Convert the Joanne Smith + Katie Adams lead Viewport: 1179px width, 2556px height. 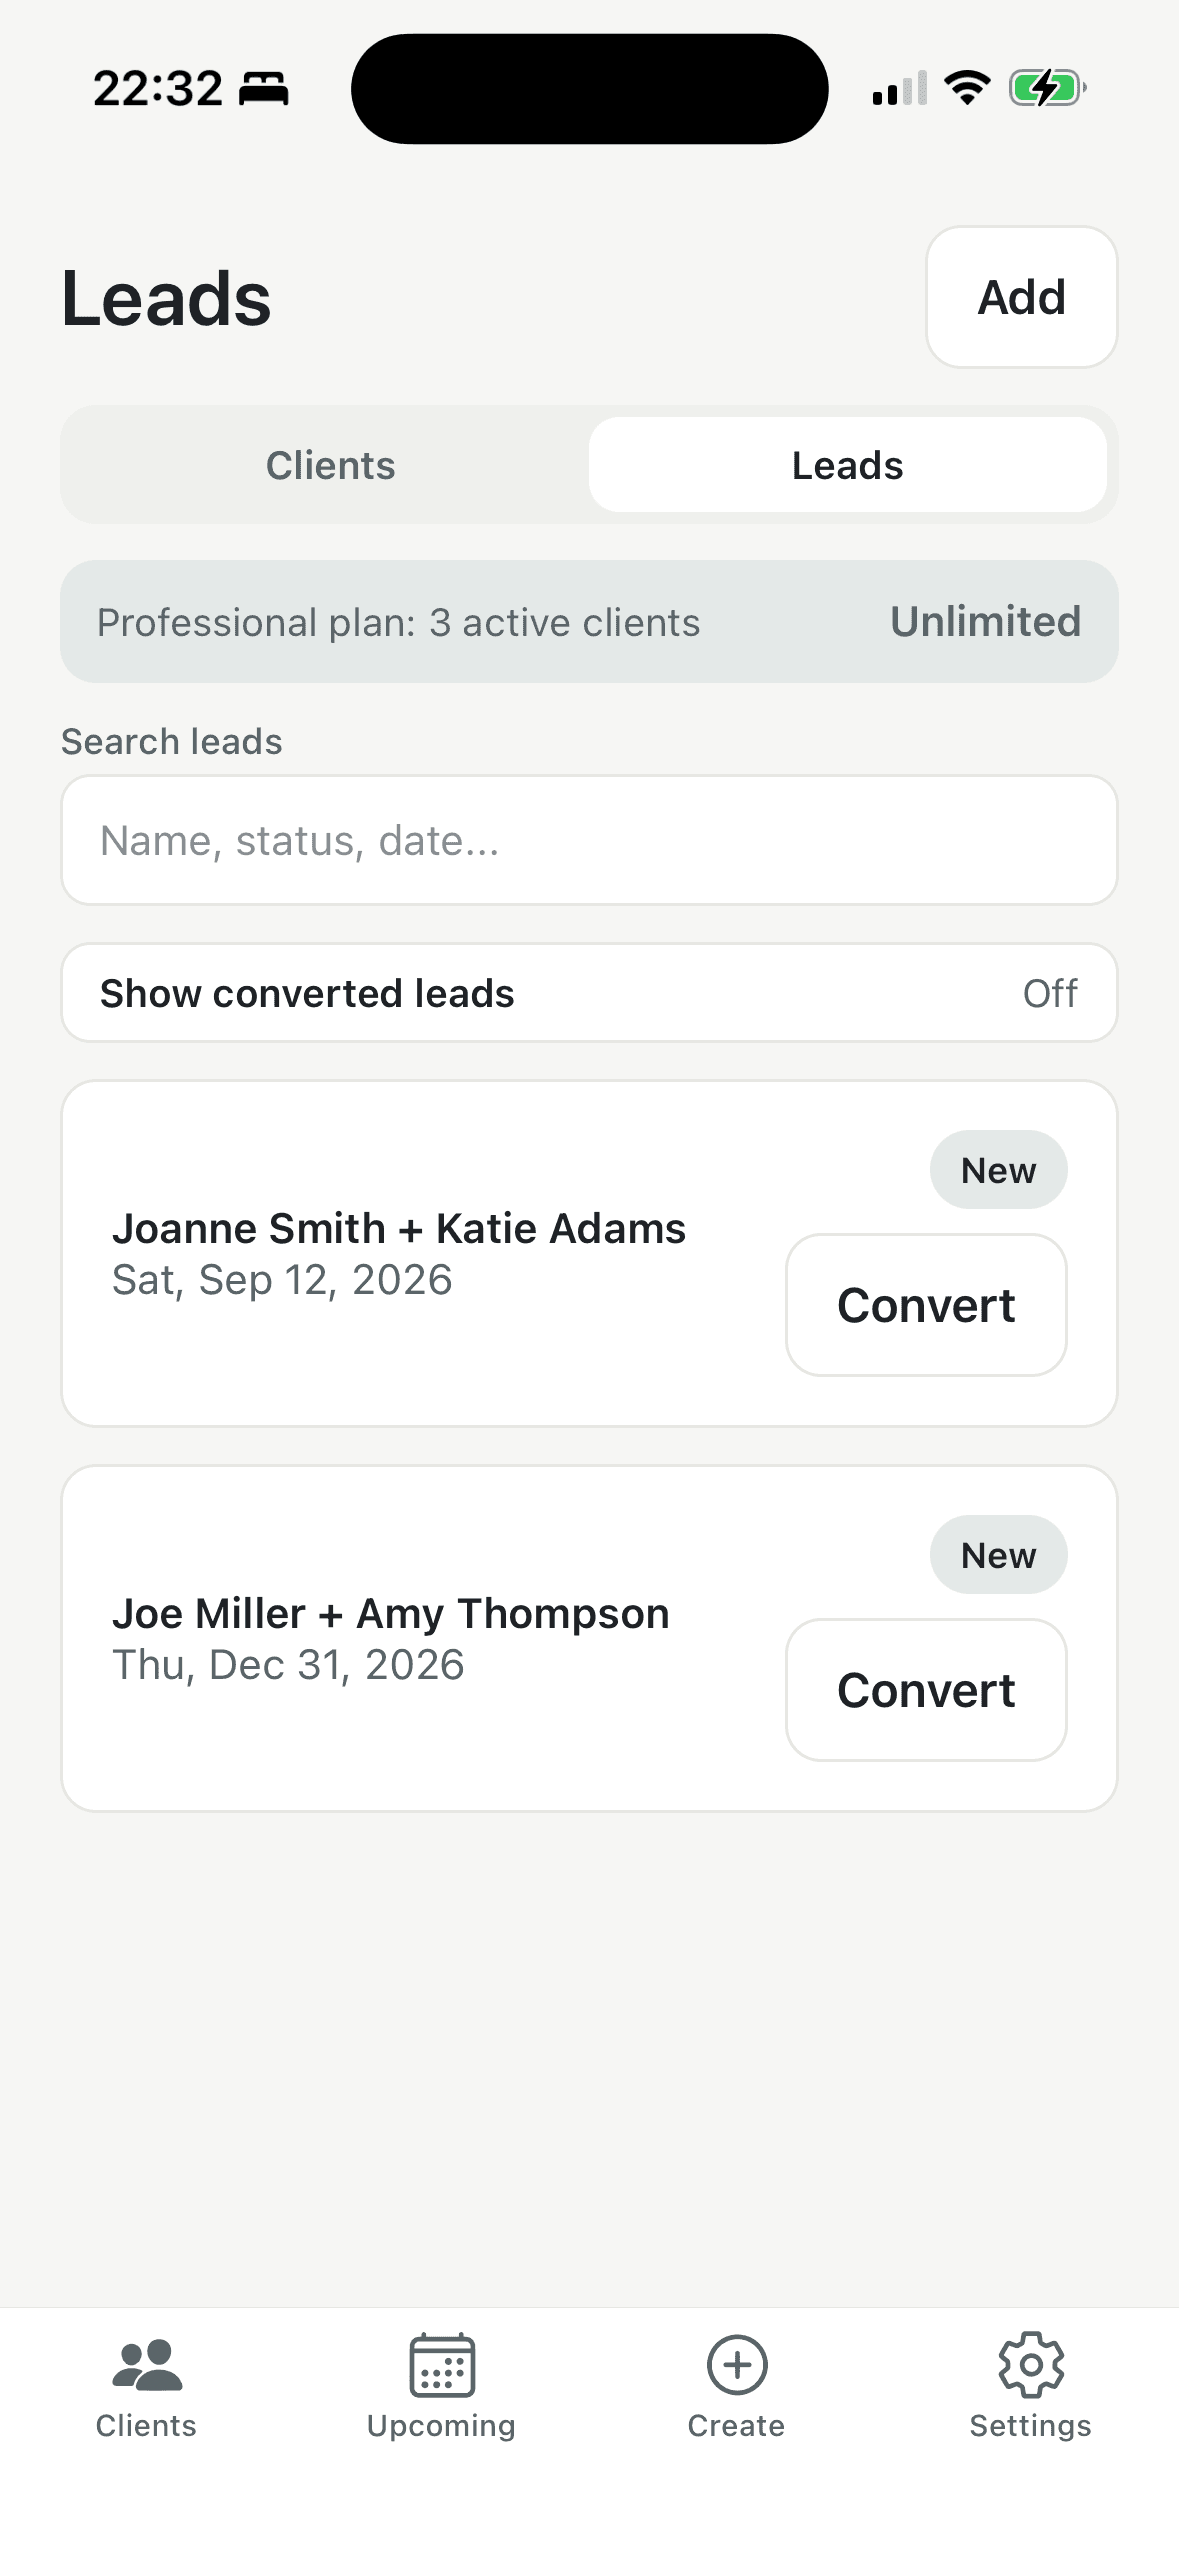click(x=926, y=1305)
